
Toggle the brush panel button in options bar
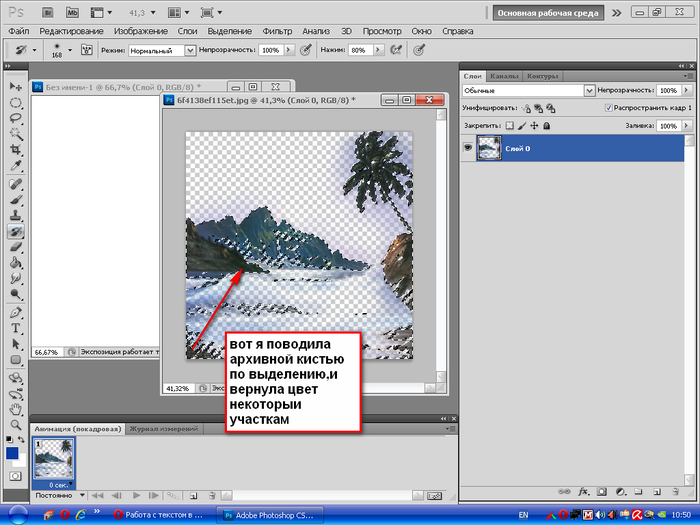87,50
